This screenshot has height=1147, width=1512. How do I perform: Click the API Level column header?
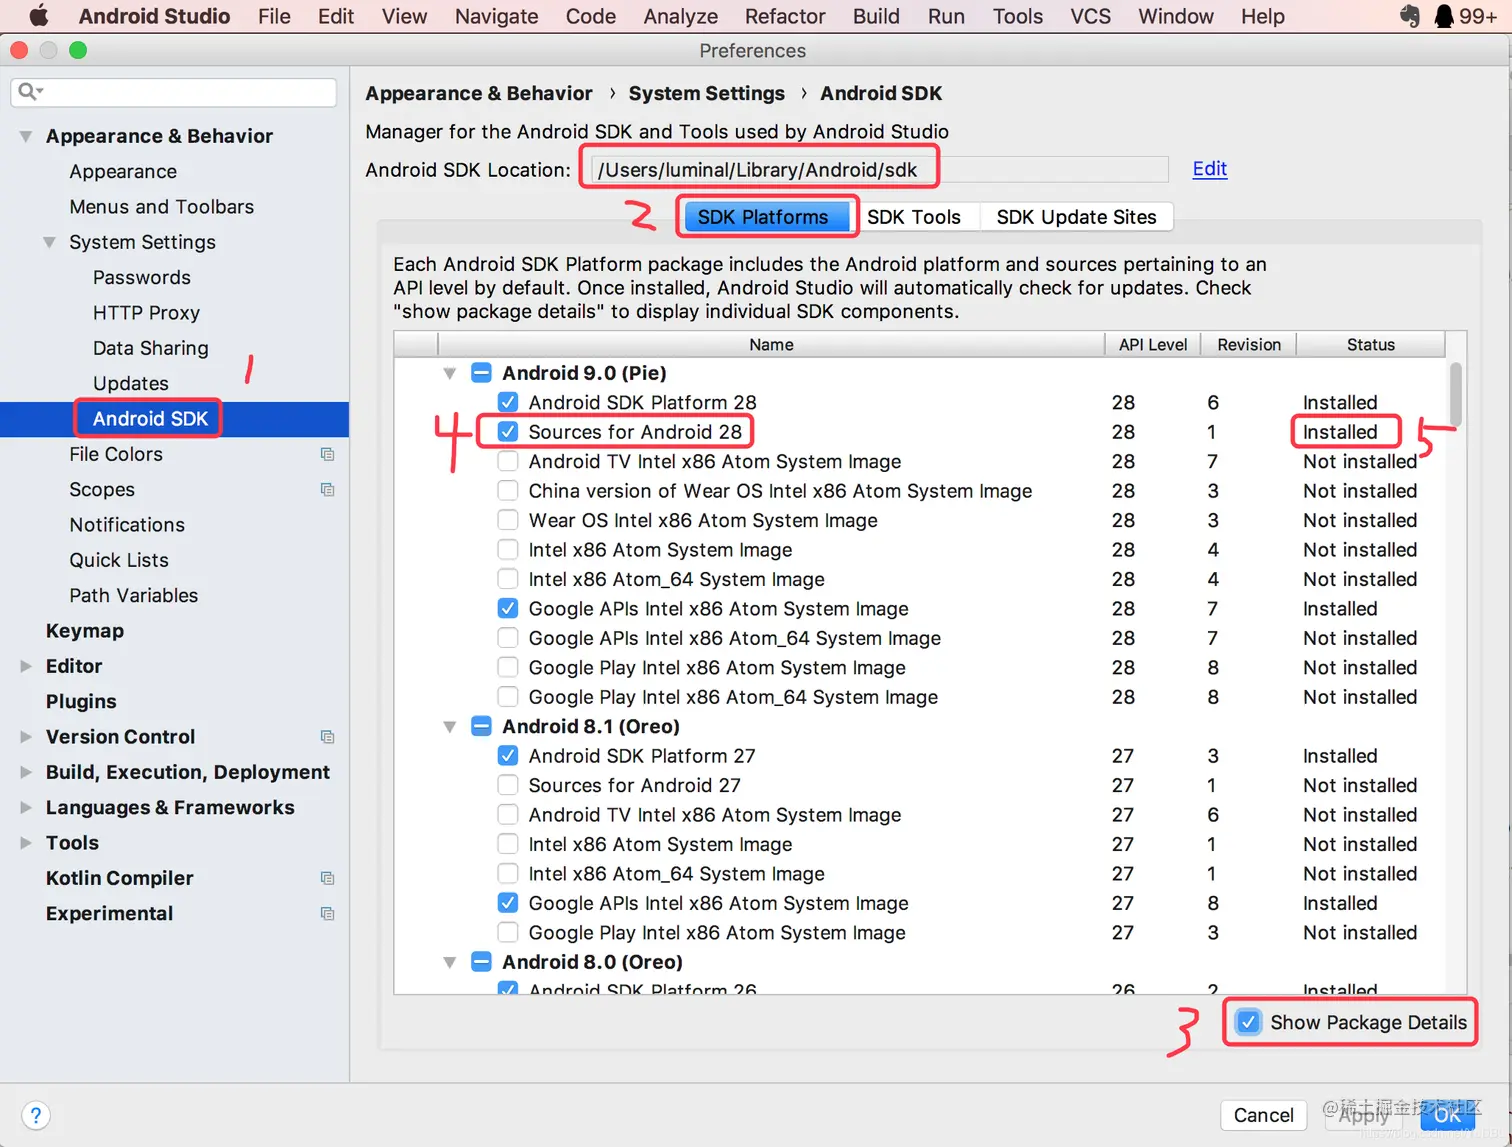[x=1153, y=344]
